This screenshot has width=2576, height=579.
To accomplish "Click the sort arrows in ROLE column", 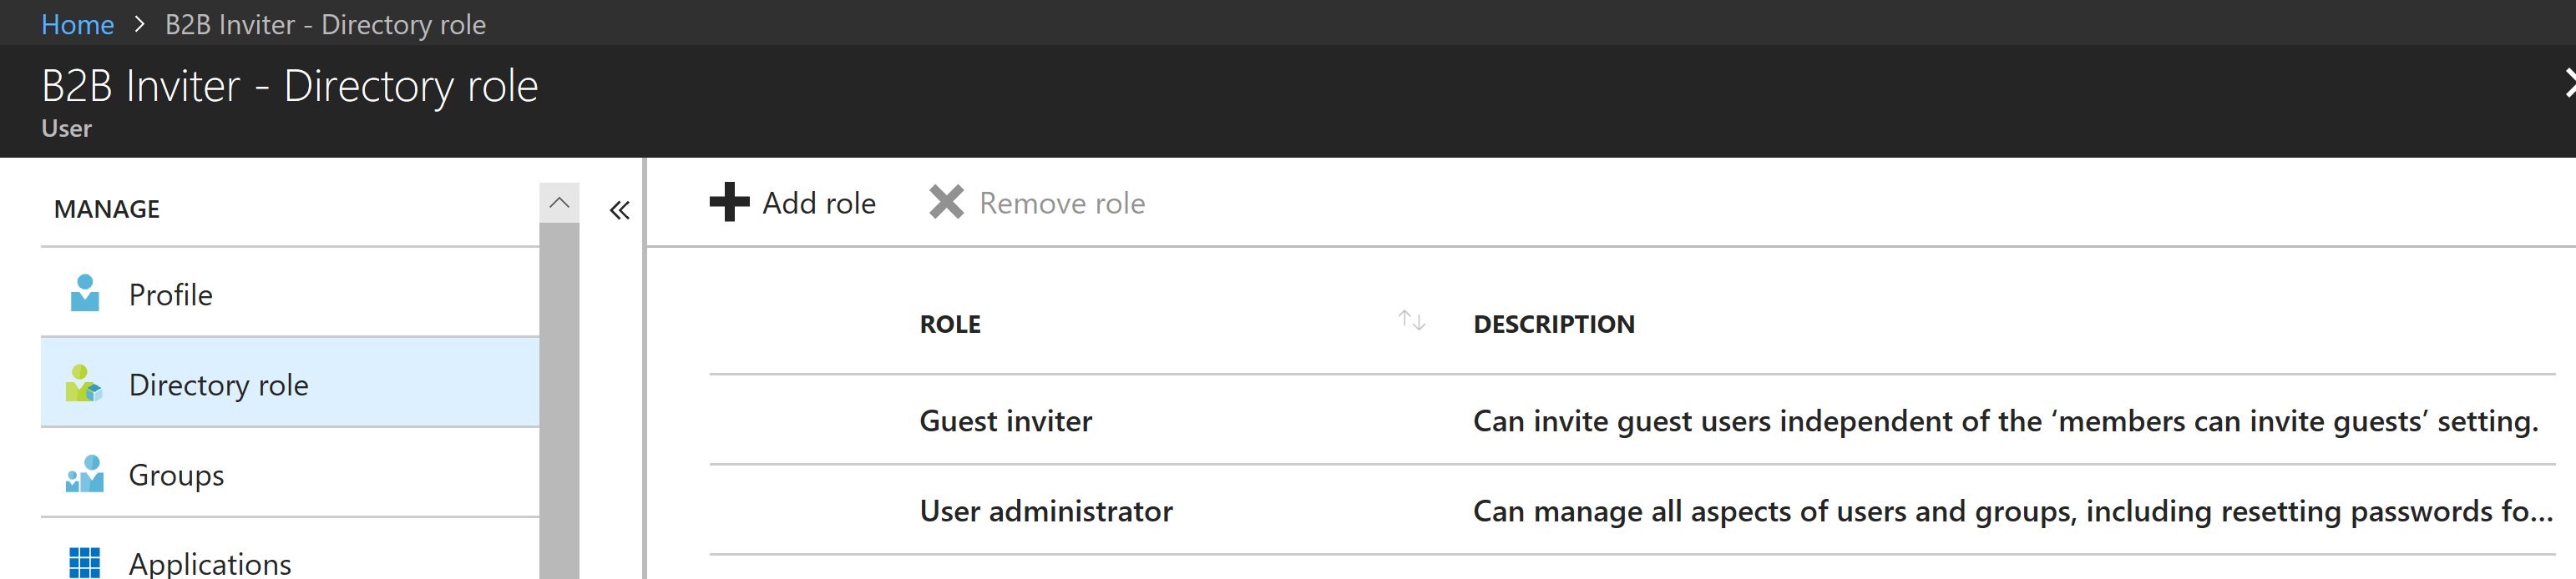I will click(x=1411, y=321).
